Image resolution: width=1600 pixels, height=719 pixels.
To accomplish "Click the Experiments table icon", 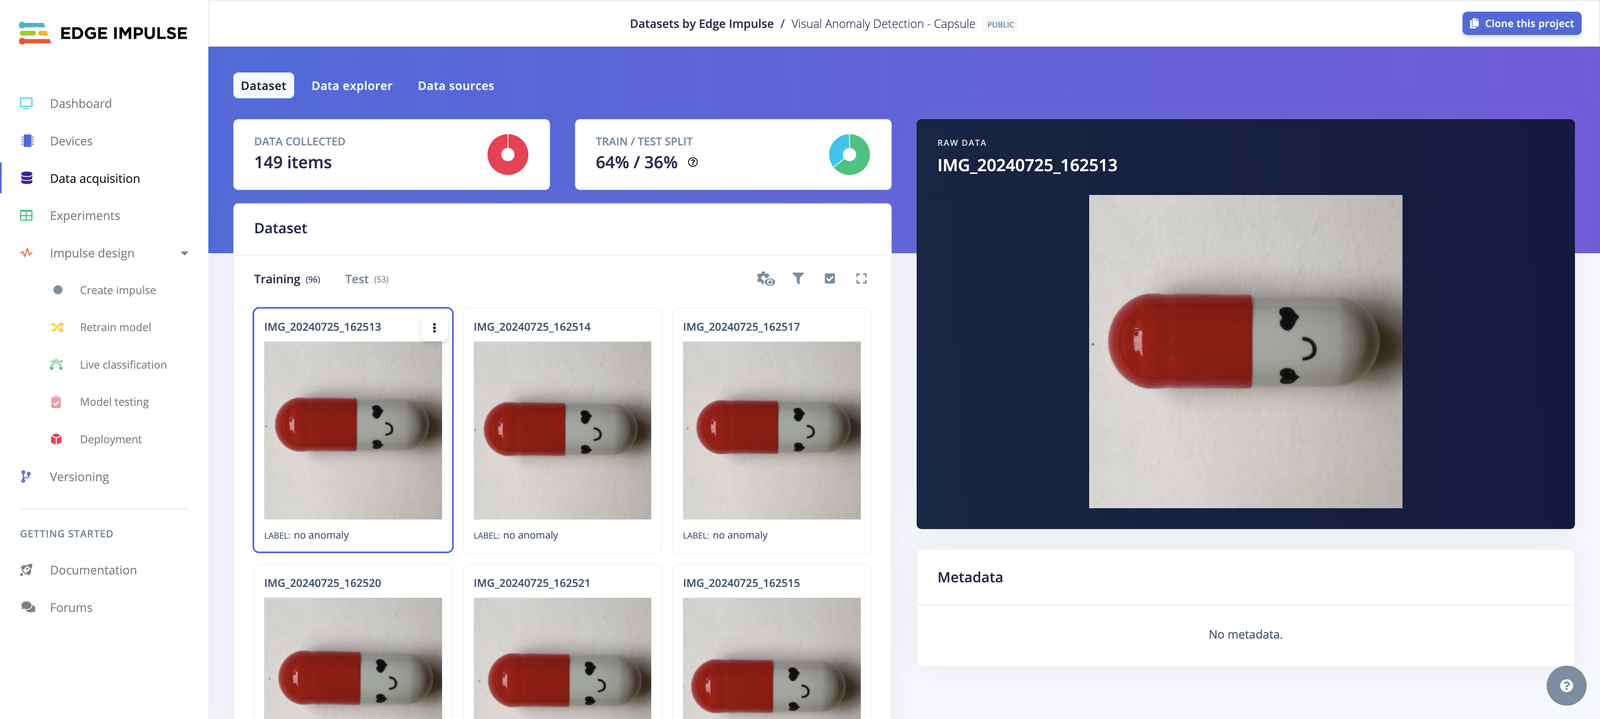I will click(27, 215).
